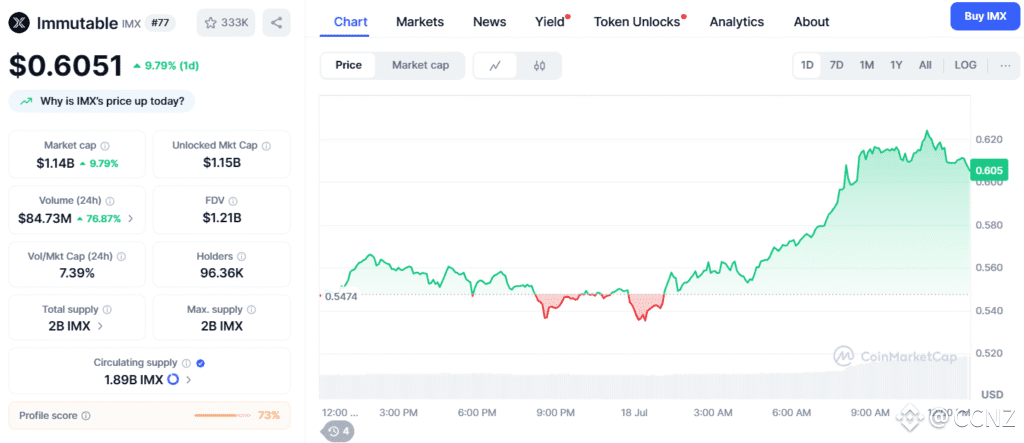Select the 1M time range

pos(867,65)
